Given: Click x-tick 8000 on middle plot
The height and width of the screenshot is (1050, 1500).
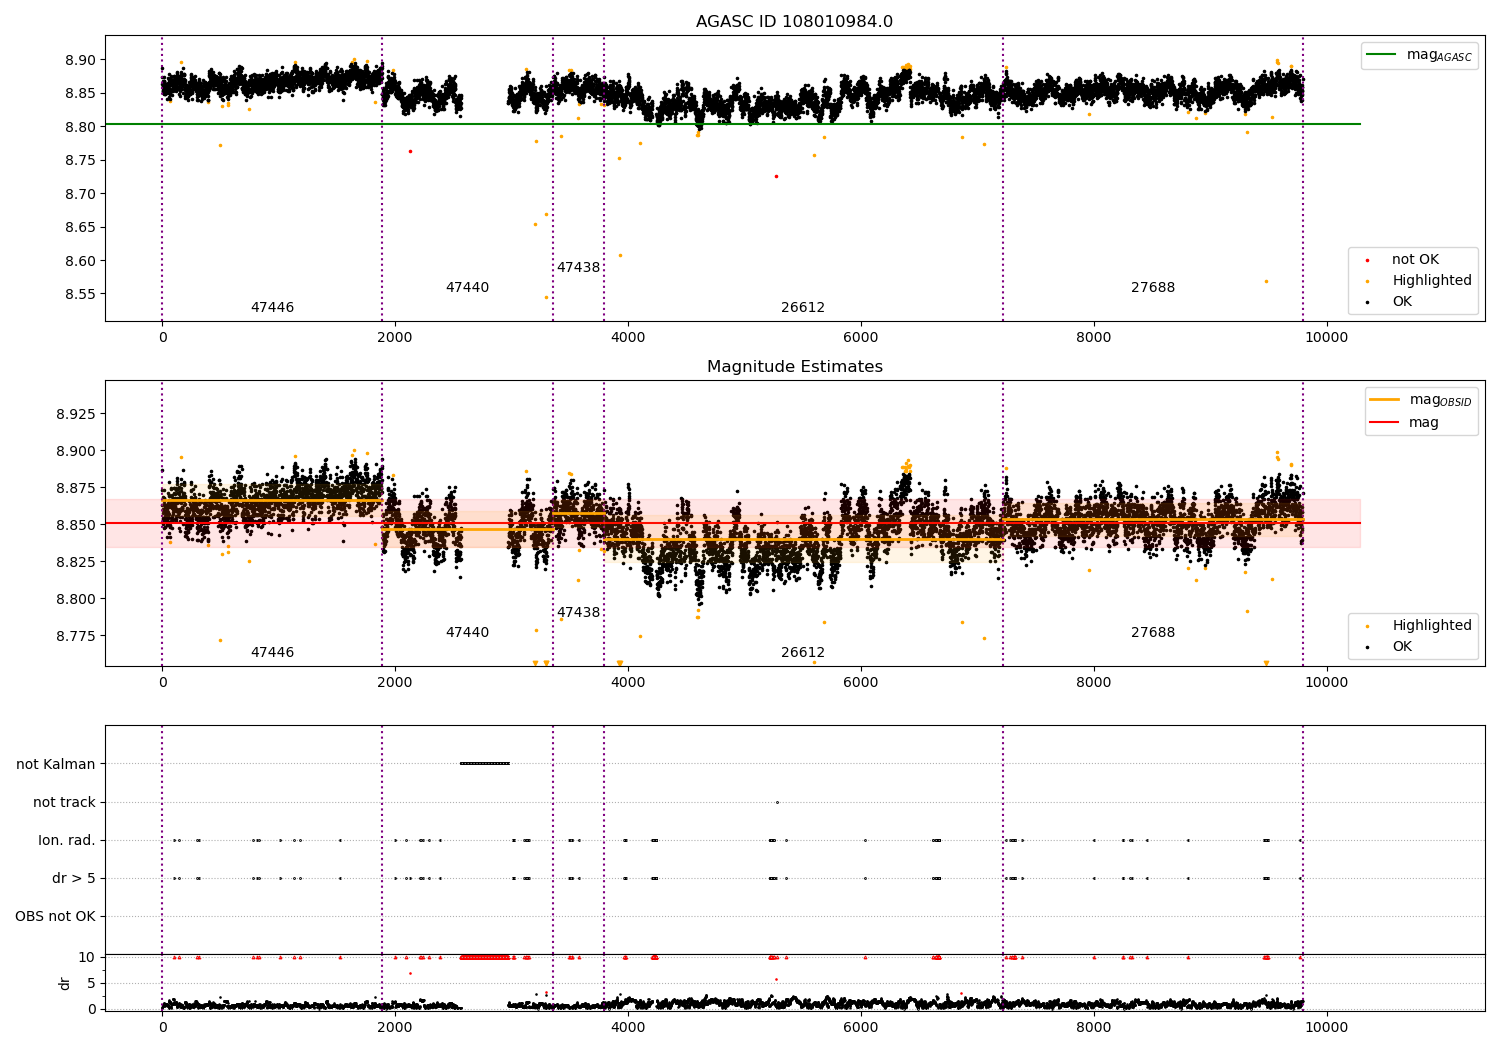Looking at the screenshot, I should pyautogui.click(x=1094, y=683).
